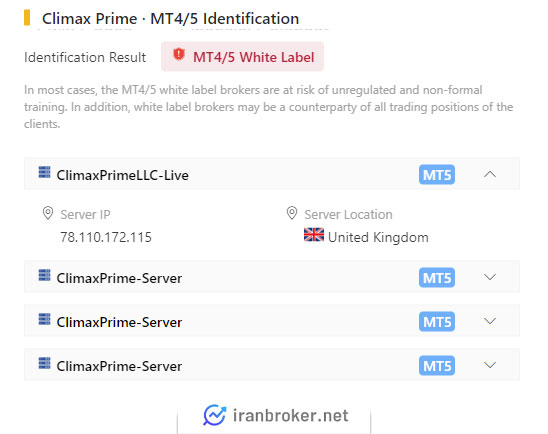Viewport: 548px width, 434px height.
Task: Click the MT4/5 White Label result badge
Action: pos(242,57)
